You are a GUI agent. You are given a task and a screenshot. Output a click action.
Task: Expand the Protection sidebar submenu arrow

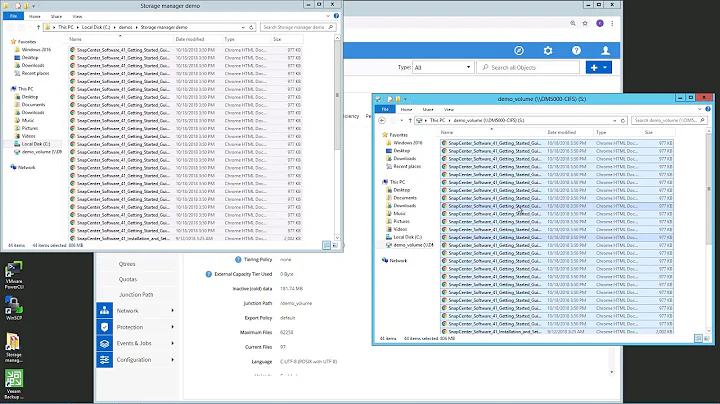(173, 327)
